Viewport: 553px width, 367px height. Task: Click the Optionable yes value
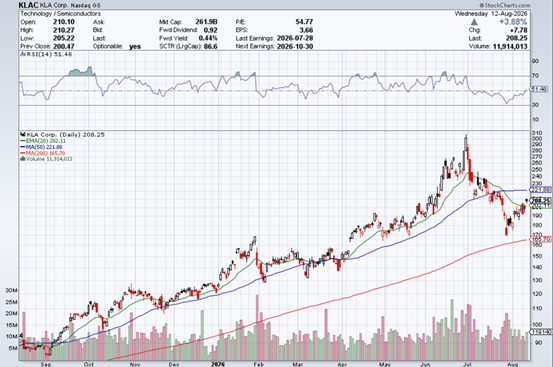point(135,47)
